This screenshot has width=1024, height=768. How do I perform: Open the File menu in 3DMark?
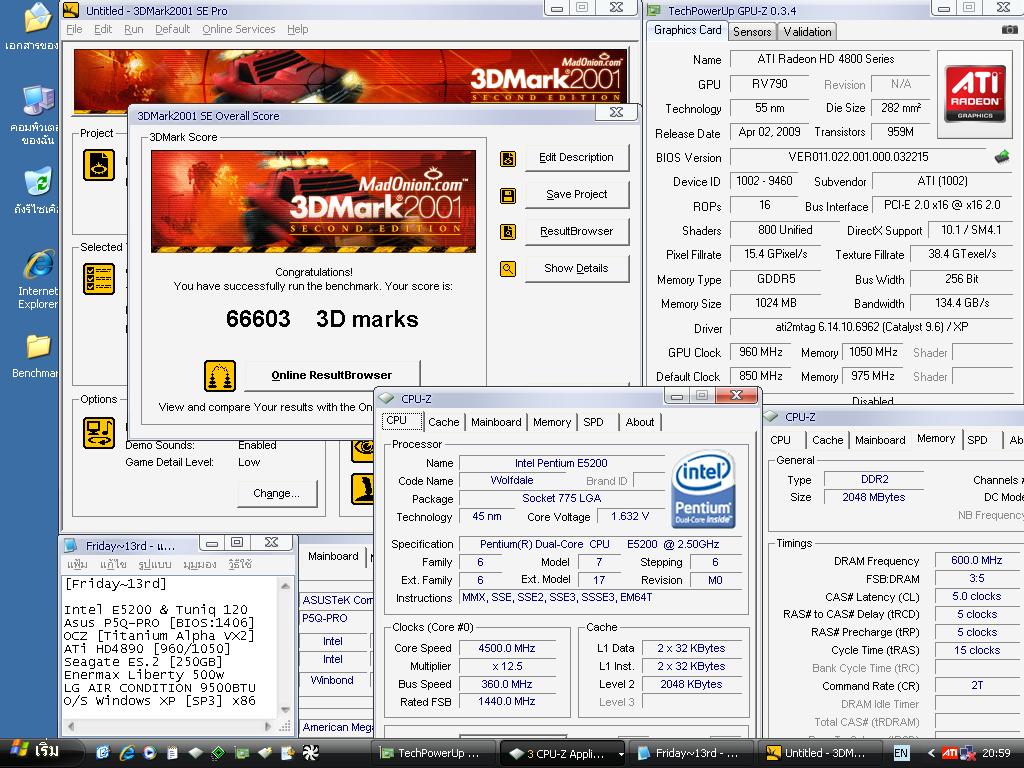click(74, 29)
